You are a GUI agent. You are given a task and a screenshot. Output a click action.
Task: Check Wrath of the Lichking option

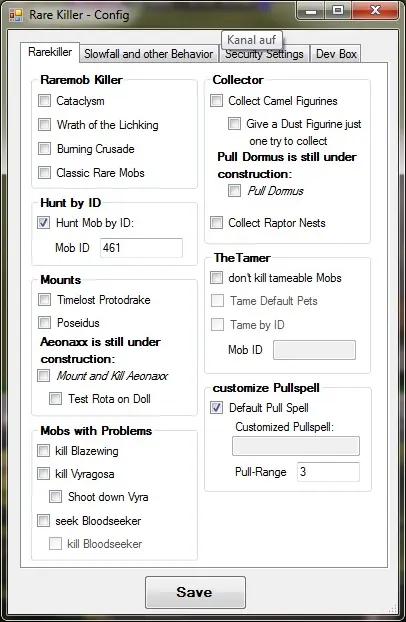click(x=44, y=125)
